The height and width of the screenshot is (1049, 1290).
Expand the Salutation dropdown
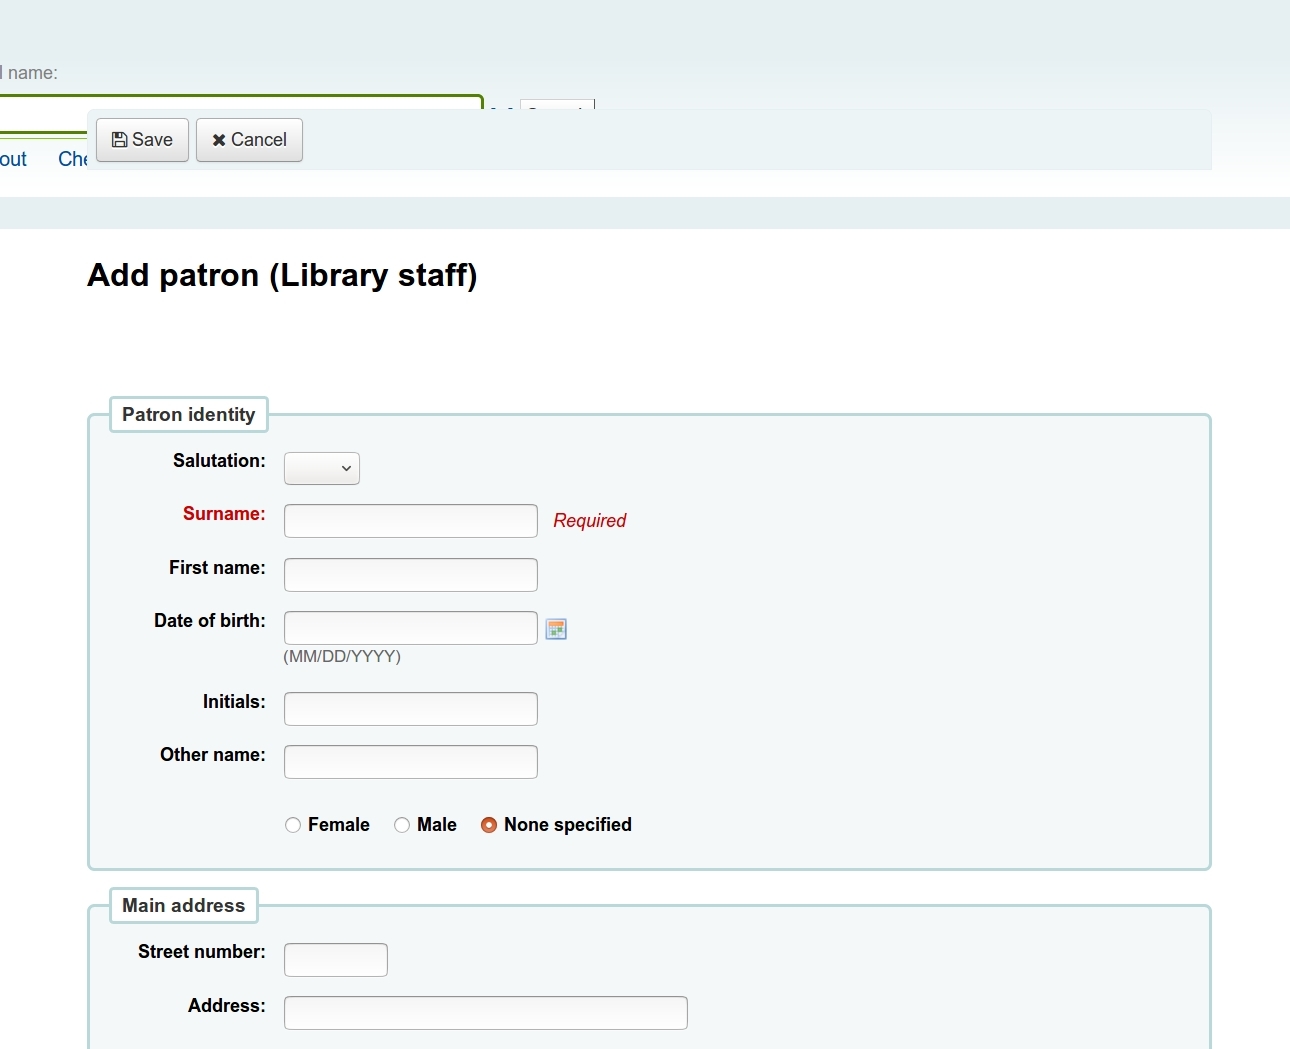tap(321, 468)
